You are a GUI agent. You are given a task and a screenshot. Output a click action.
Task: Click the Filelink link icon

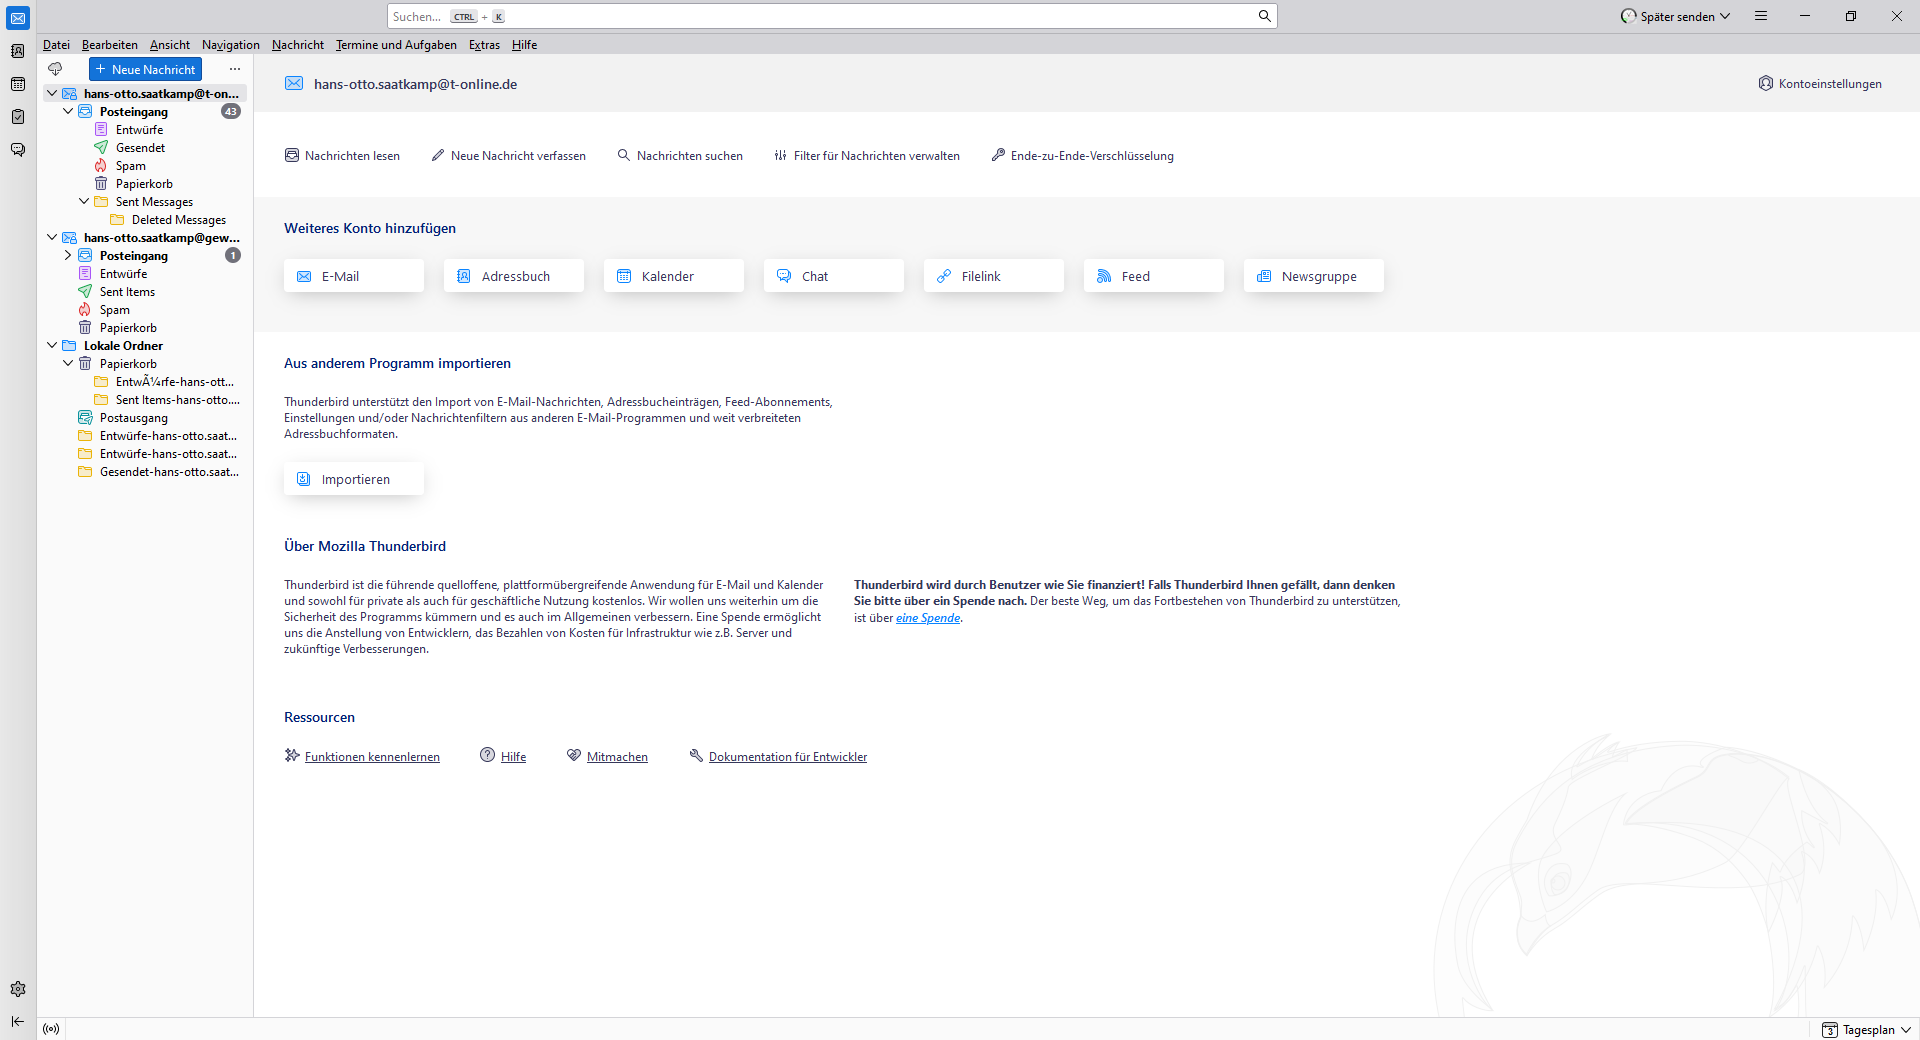944,276
